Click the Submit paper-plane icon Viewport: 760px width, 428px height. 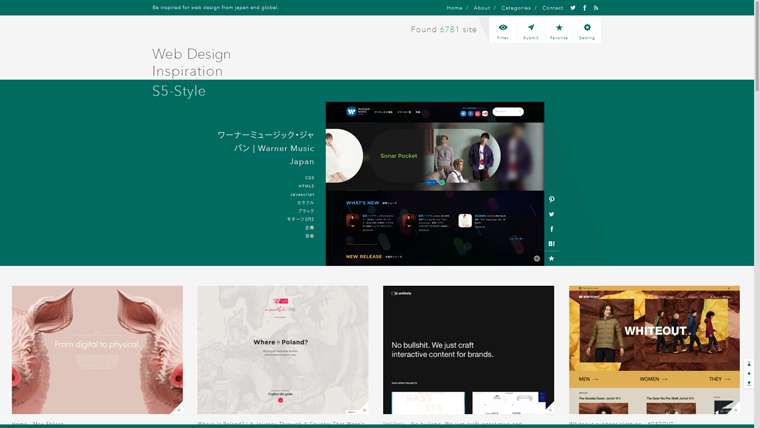531,28
